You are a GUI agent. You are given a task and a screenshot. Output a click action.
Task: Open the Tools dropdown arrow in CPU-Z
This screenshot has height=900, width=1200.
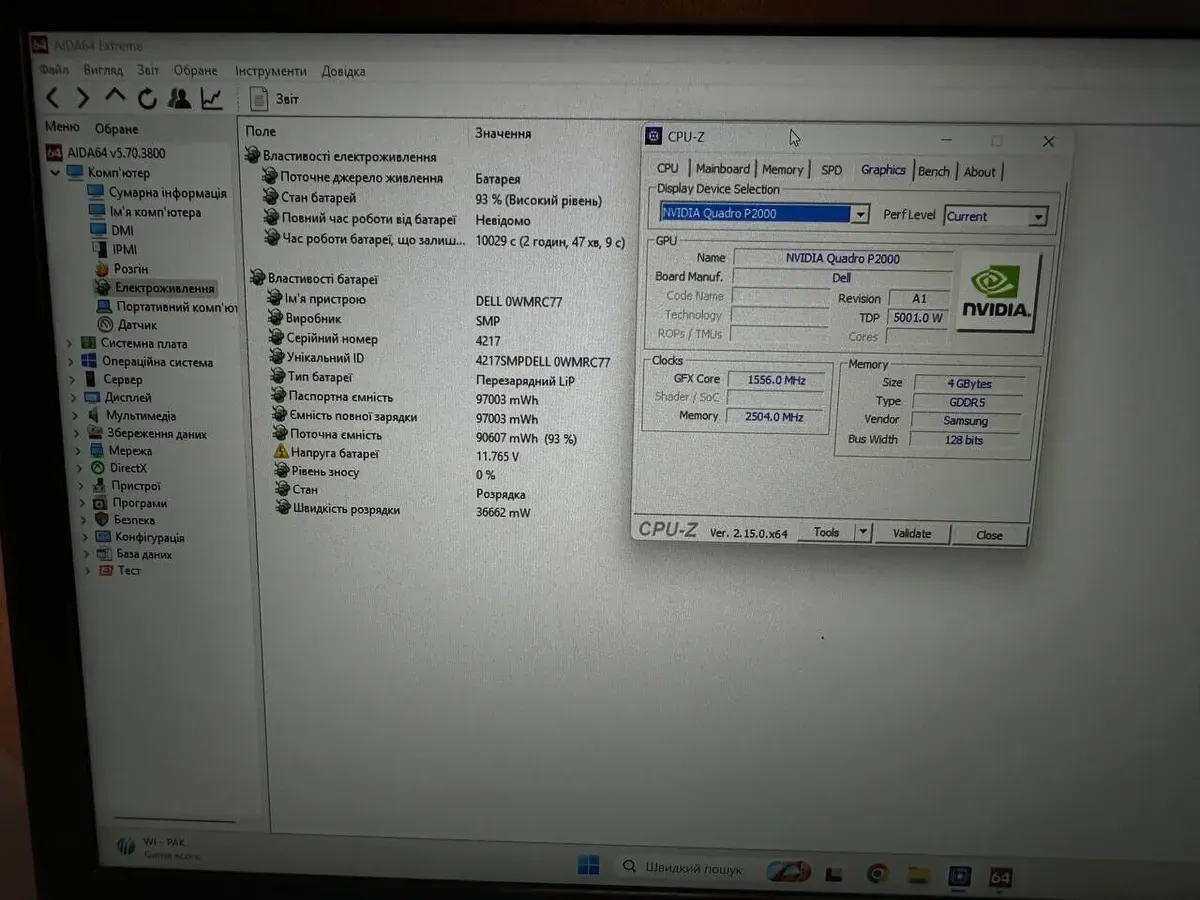coord(864,533)
